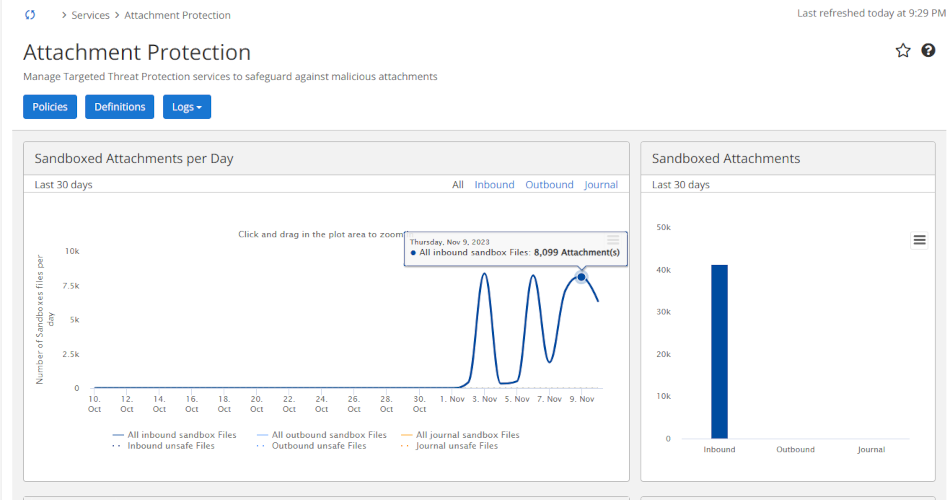Click the refresh logo icon in the breadcrumb
This screenshot has height=500, width=950.
point(30,15)
